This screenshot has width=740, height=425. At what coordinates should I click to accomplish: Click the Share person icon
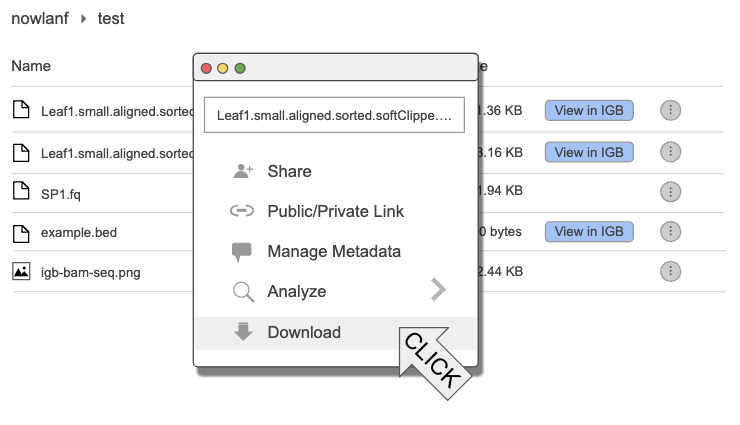(x=242, y=171)
